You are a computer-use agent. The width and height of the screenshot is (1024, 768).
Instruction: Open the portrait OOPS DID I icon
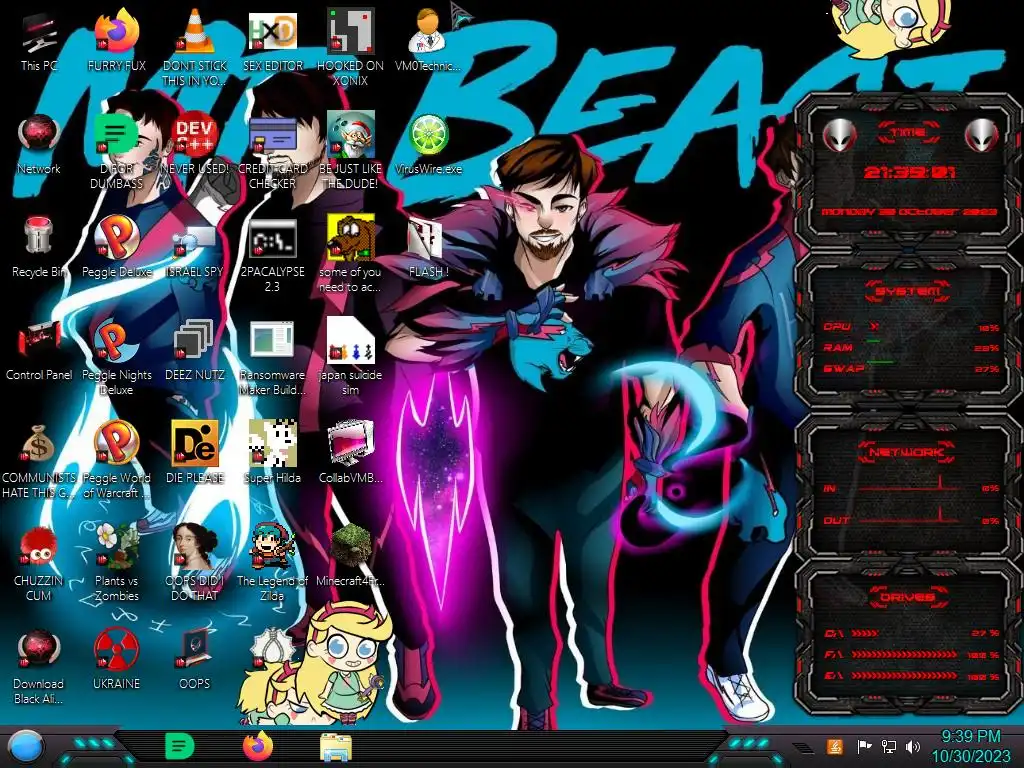point(195,546)
